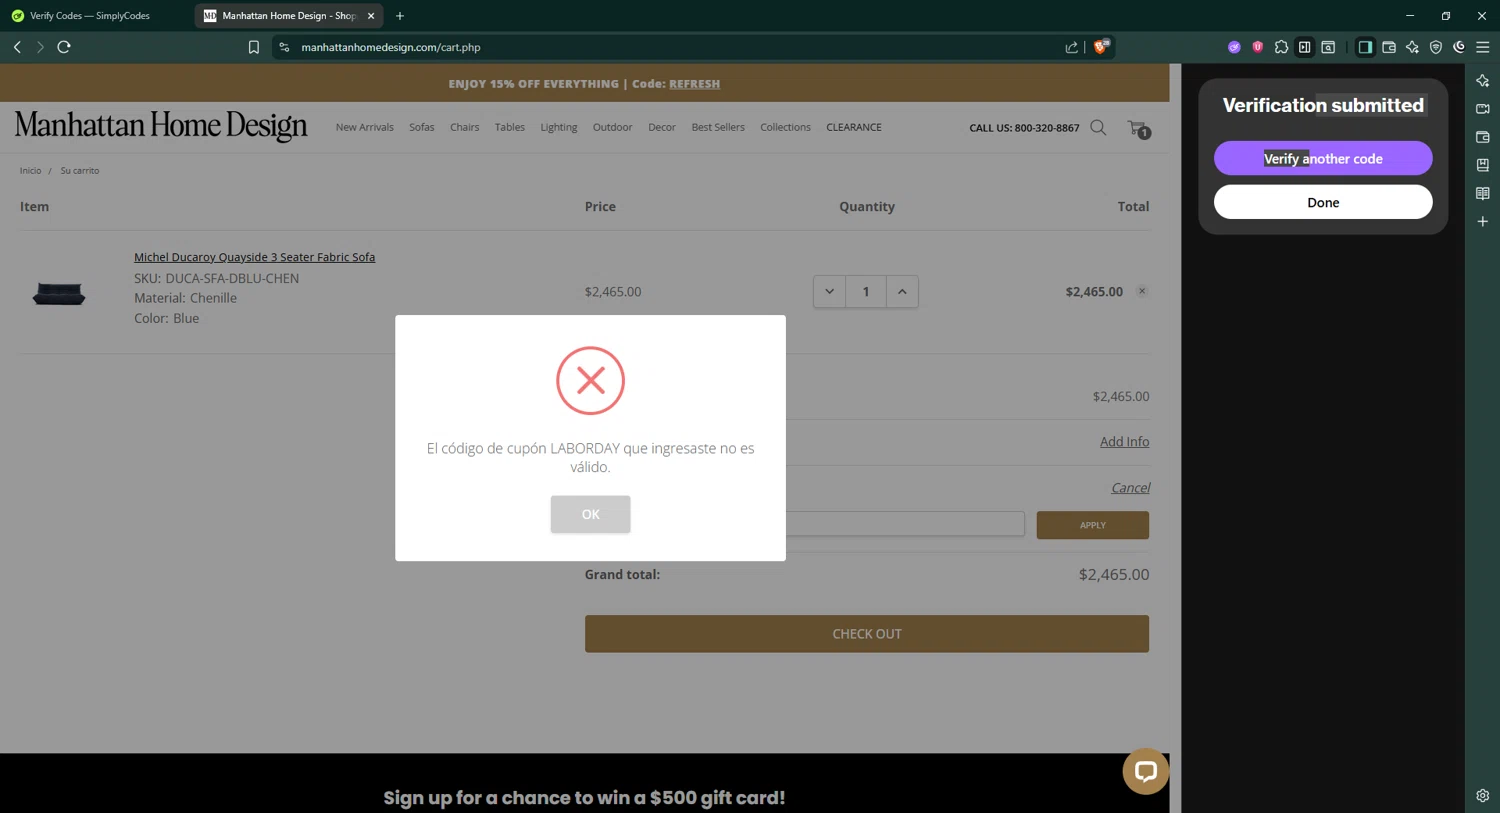Image resolution: width=1500 pixels, height=813 pixels.
Task: Open the Brave hamburger main menu
Action: click(x=1483, y=47)
